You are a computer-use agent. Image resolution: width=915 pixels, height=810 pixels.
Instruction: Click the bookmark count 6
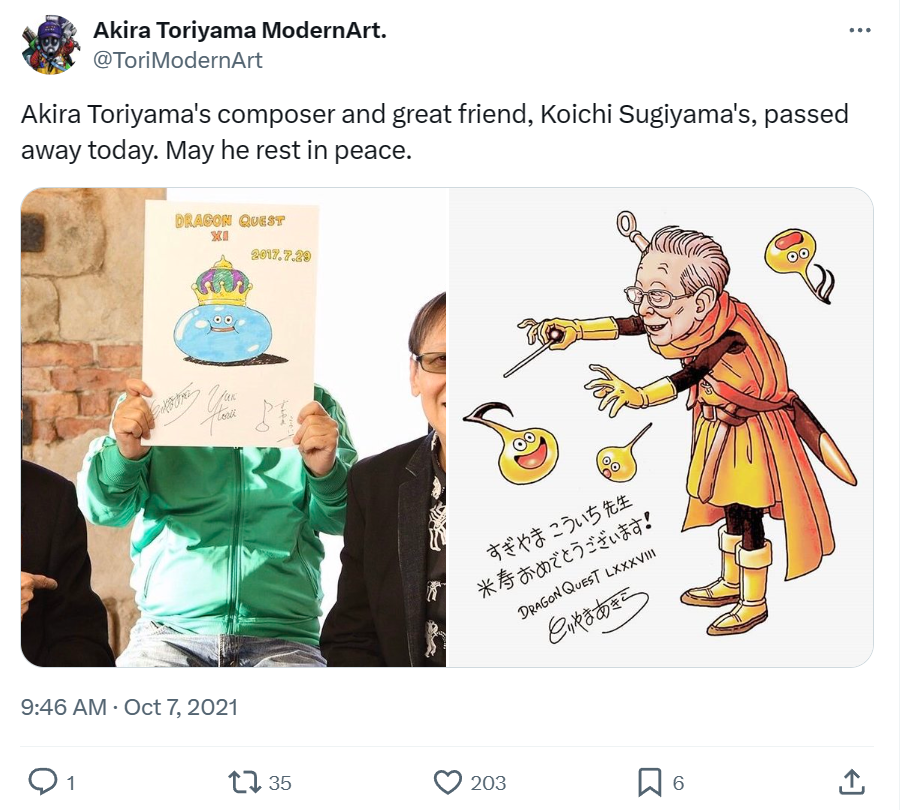tap(678, 783)
